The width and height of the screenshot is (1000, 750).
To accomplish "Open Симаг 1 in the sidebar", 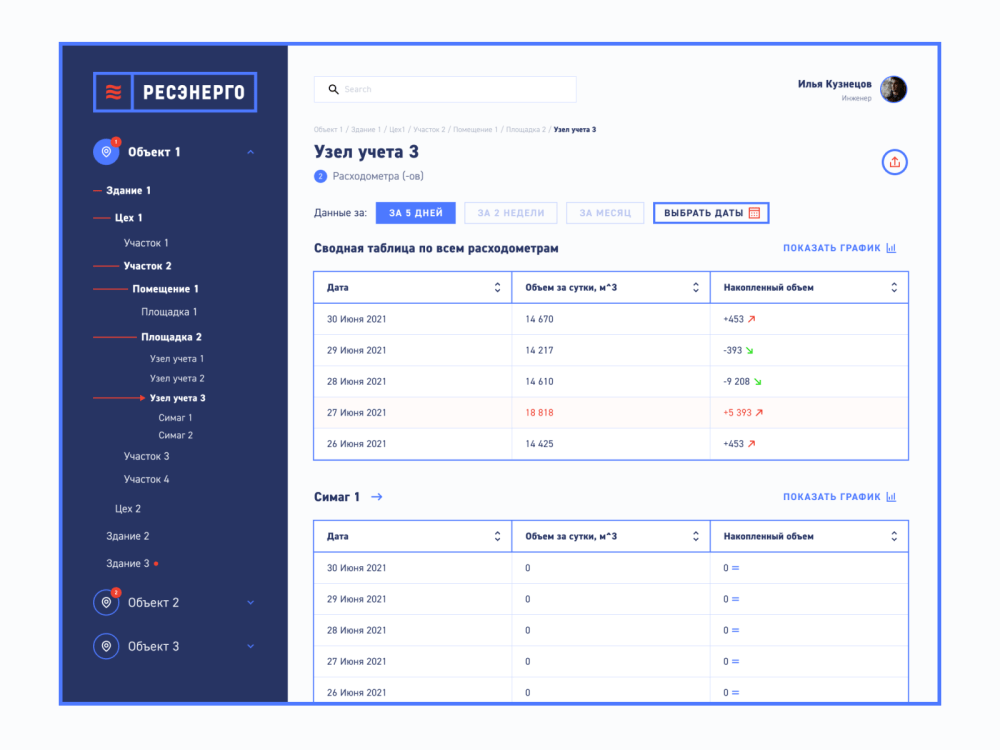I will click(x=175, y=418).
